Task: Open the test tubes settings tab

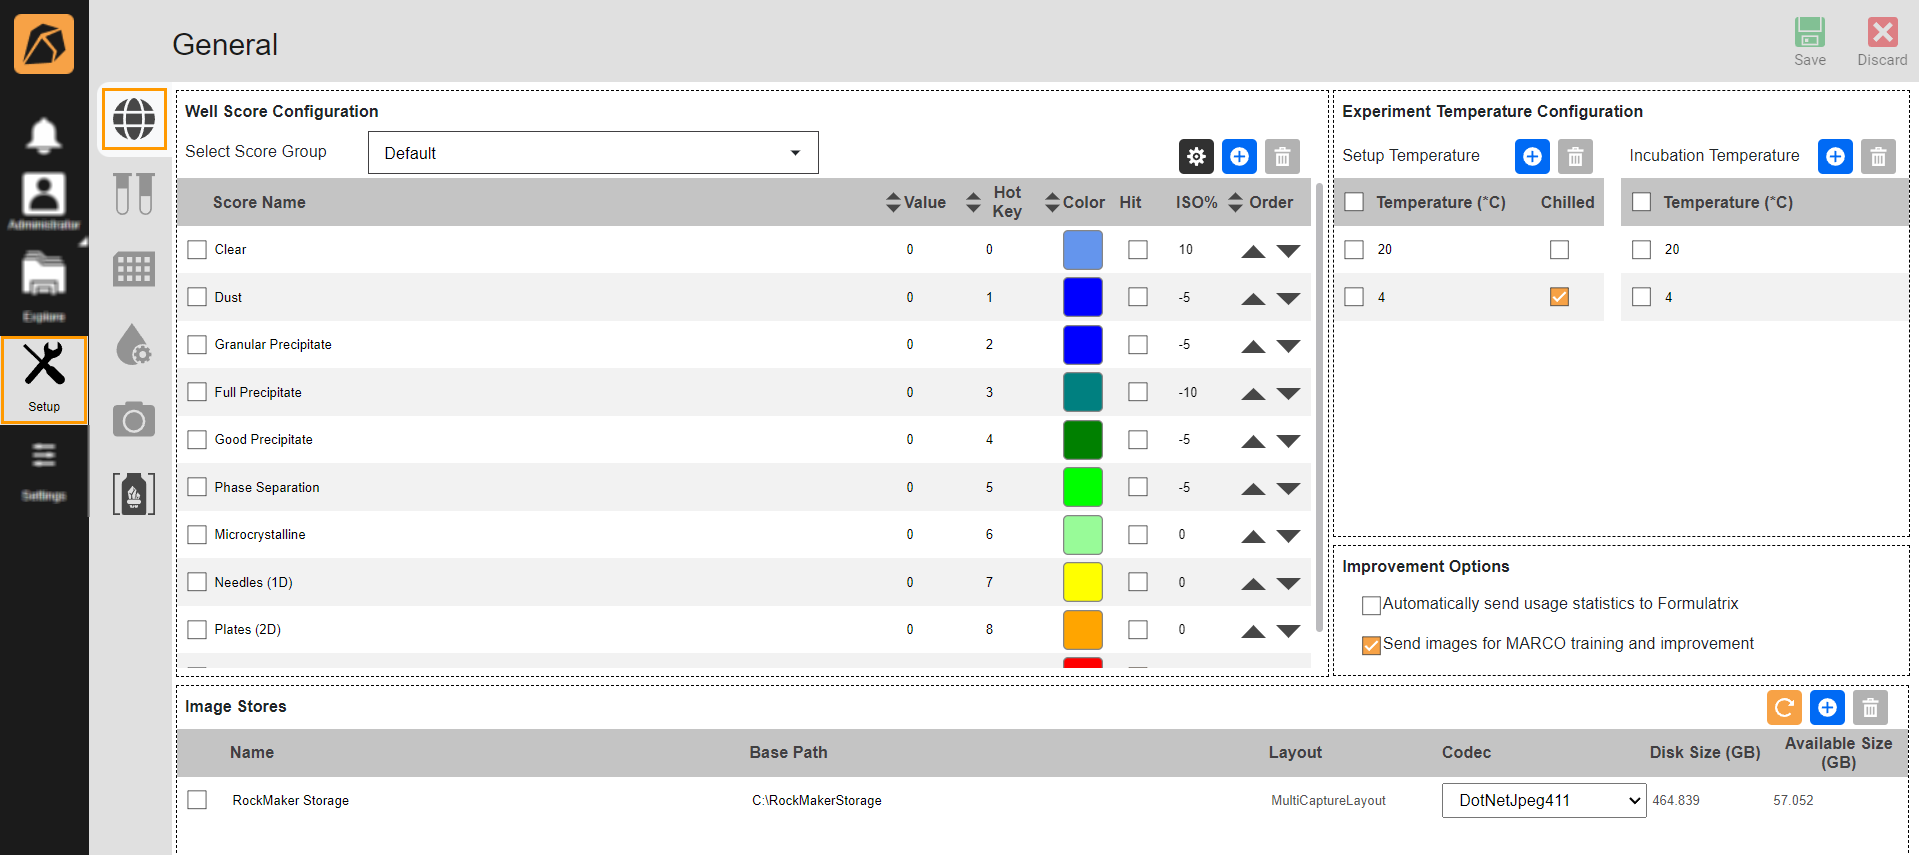Action: tap(134, 194)
